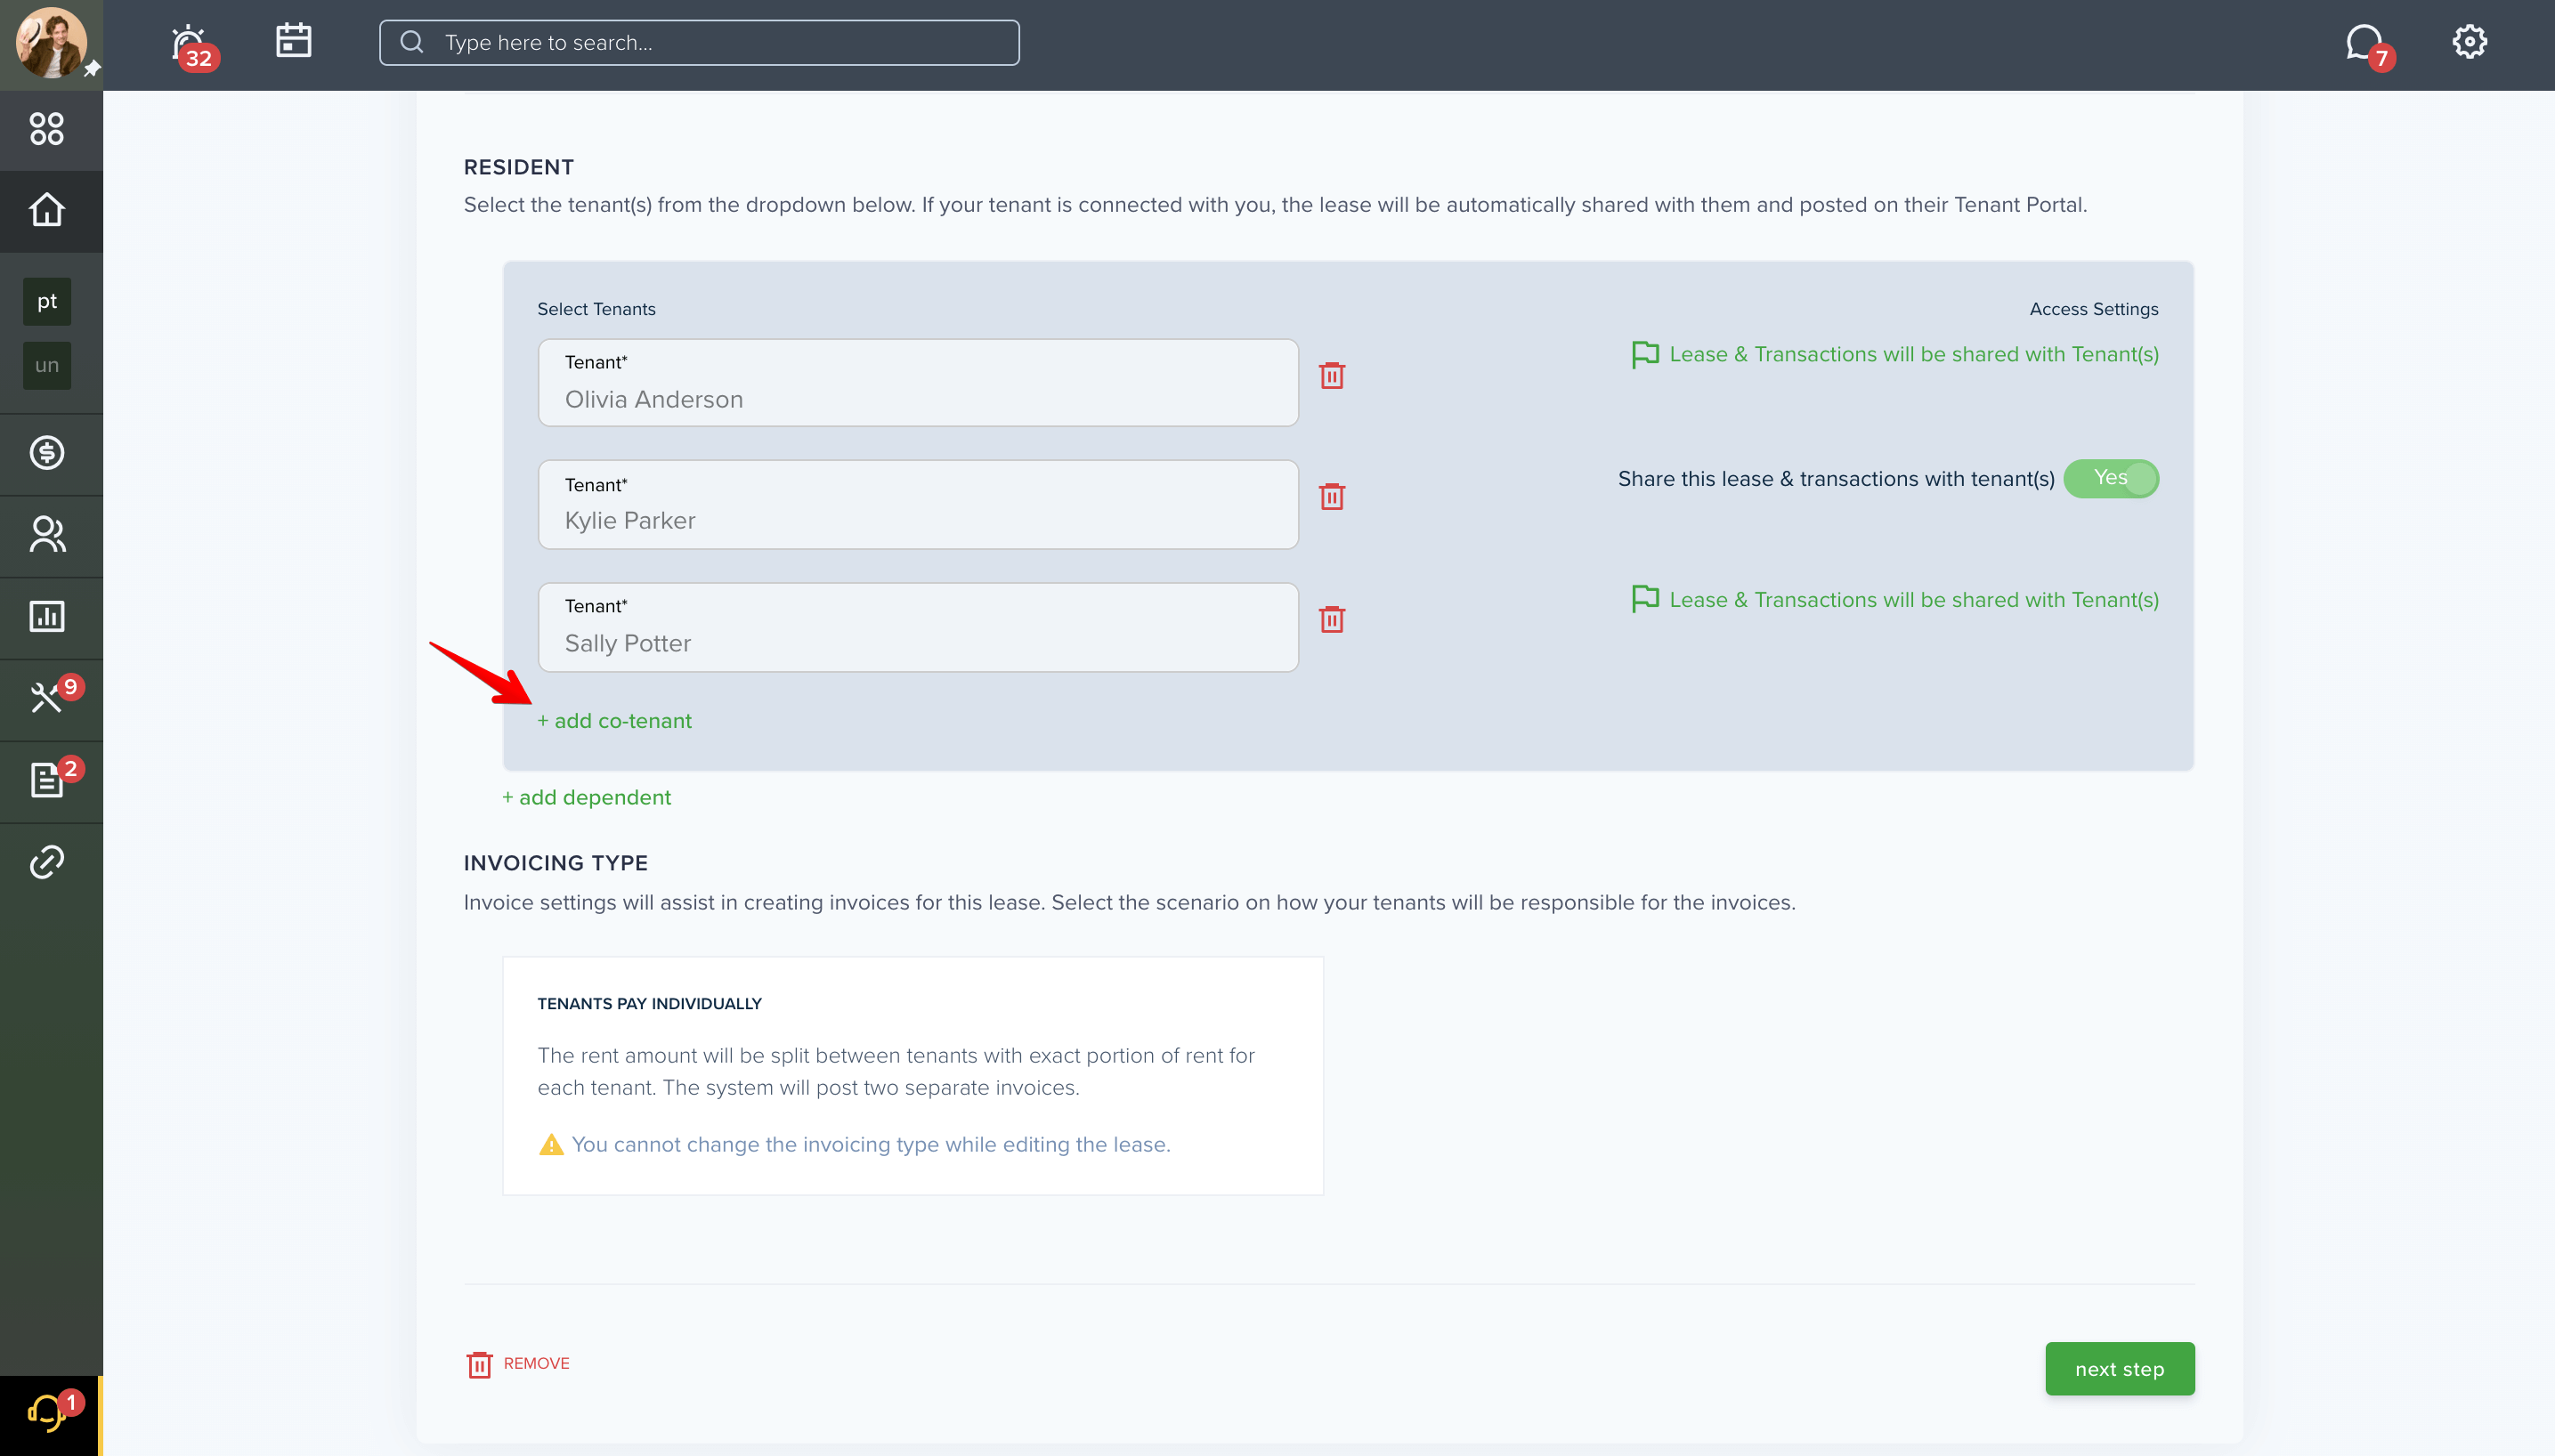This screenshot has height=1456, width=2555.
Task: Open settings gear icon
Action: click(2469, 42)
